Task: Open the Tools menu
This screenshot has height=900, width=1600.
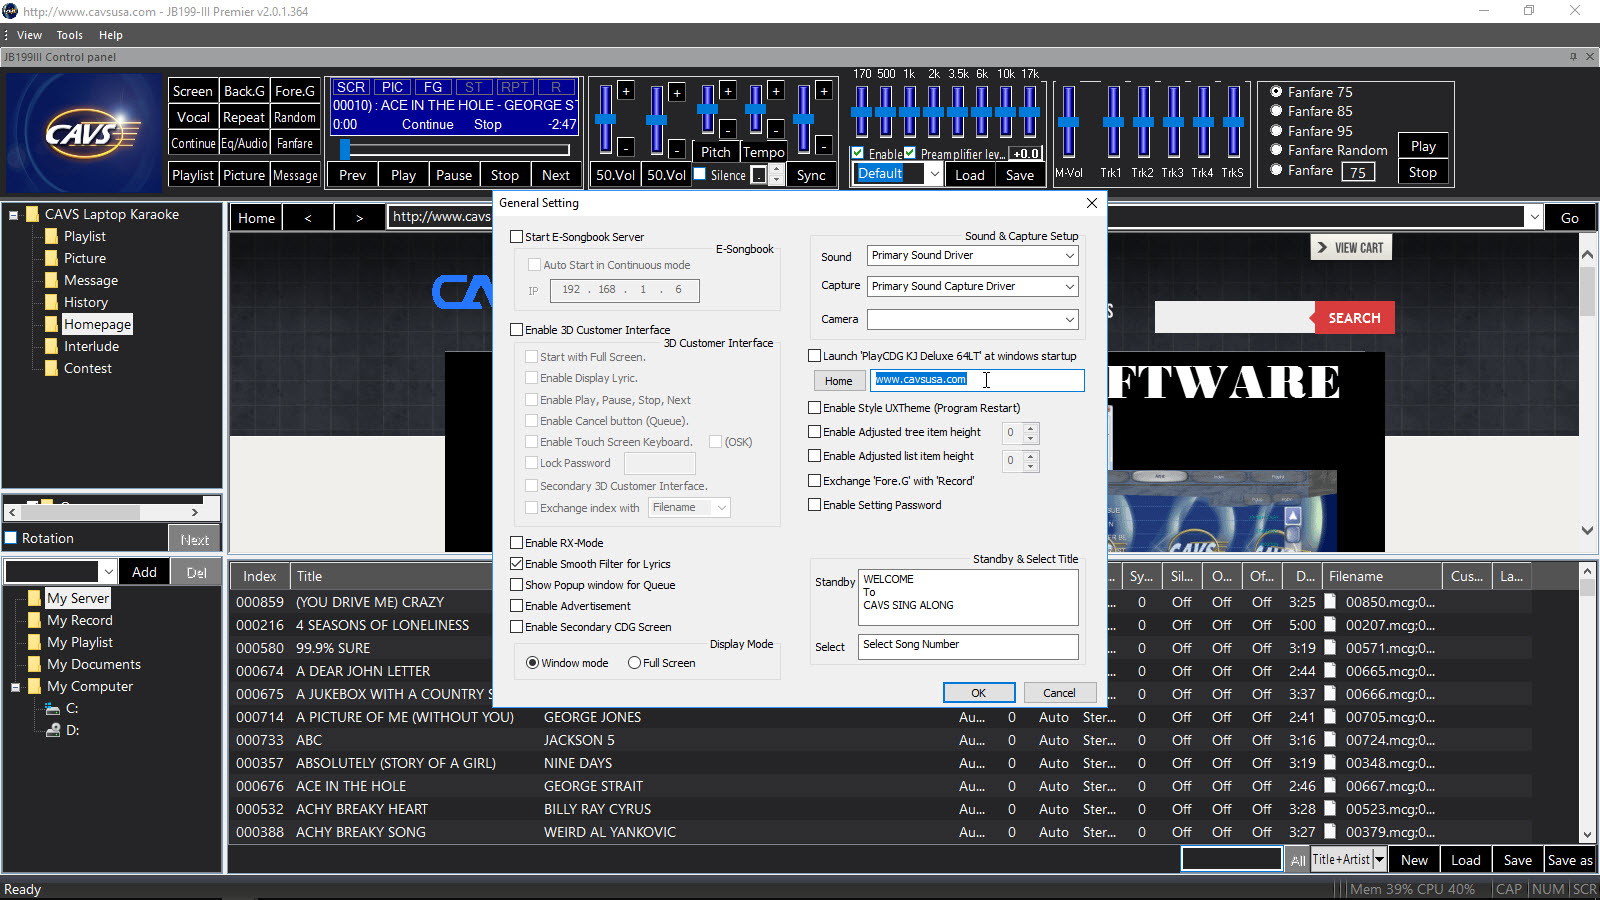Action: [x=69, y=35]
